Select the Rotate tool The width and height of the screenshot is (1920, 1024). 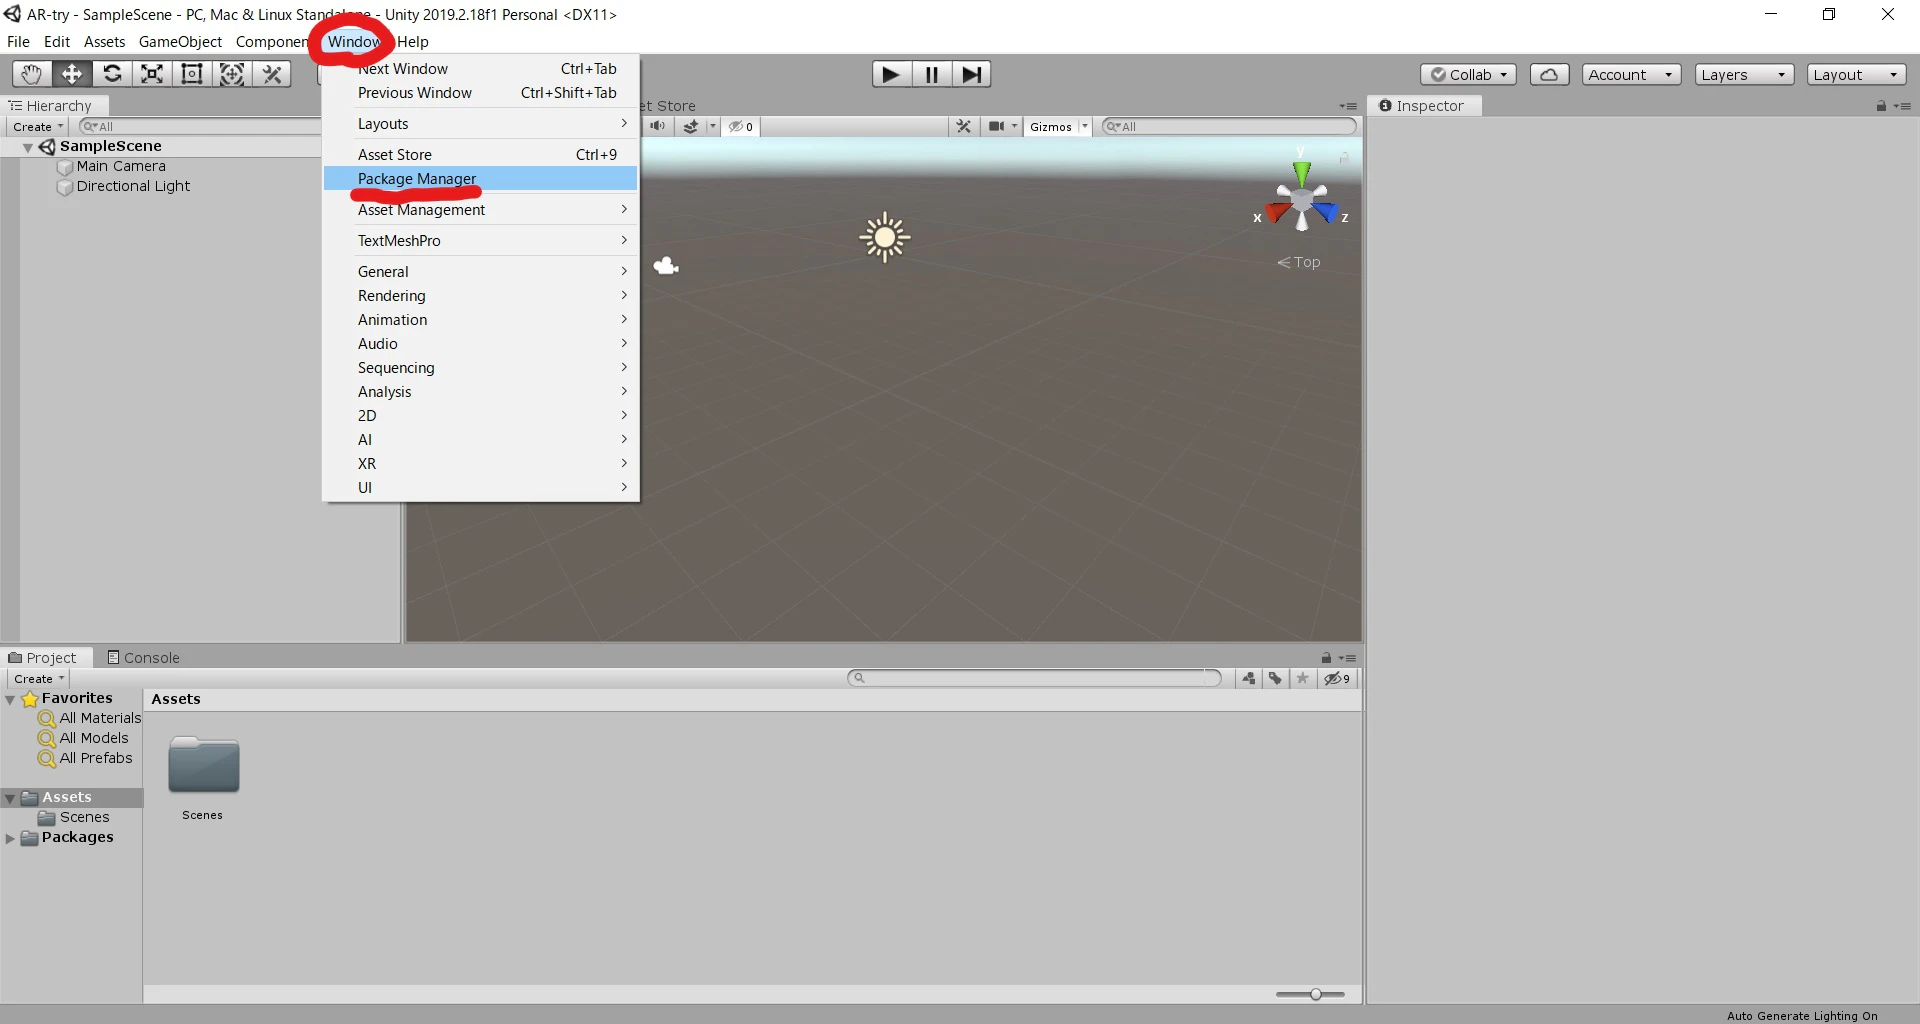112,74
